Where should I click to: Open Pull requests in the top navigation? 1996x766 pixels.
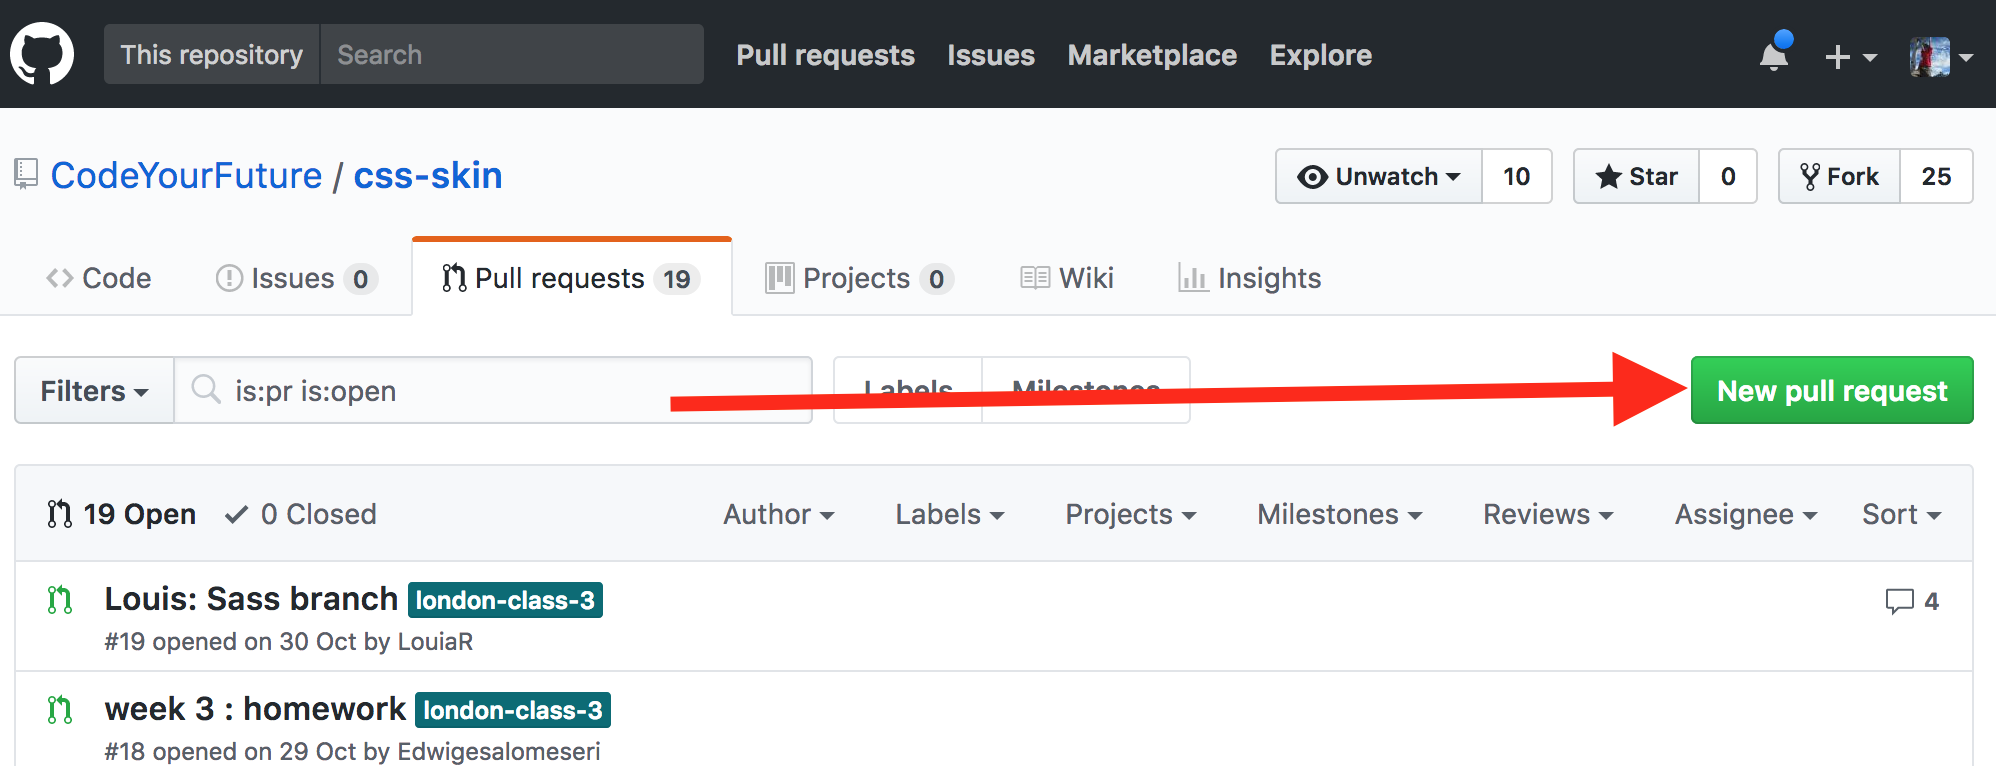click(825, 55)
